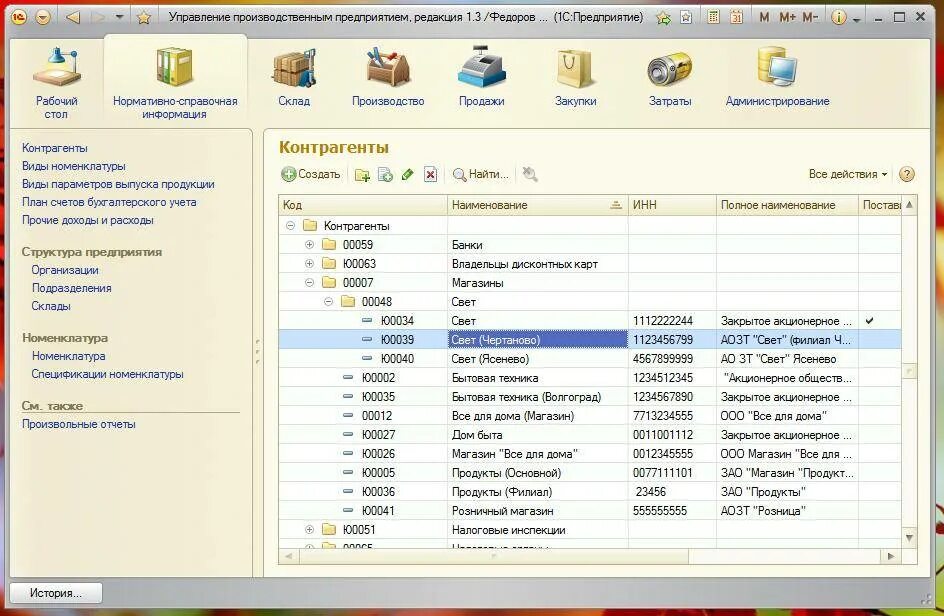Click the M- memory subtract button
The width and height of the screenshot is (944, 616).
pyautogui.click(x=810, y=17)
